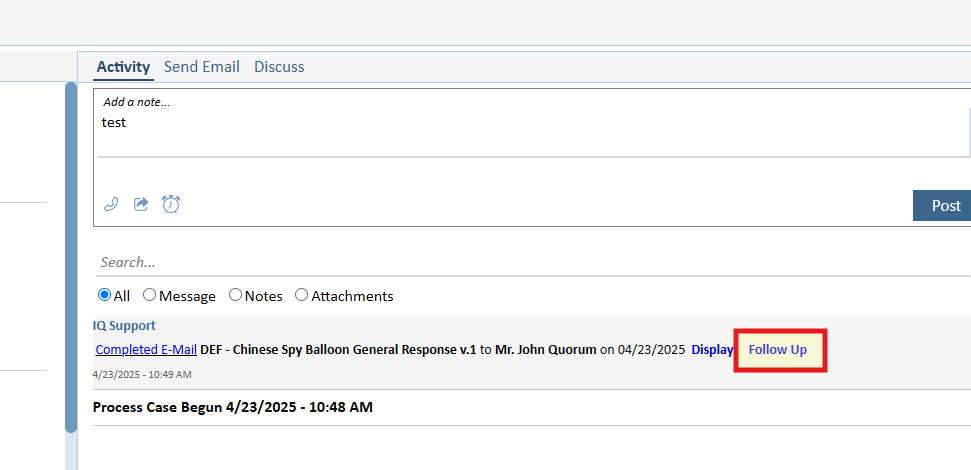Click the phone call icon under note
The height and width of the screenshot is (470, 971).
pyautogui.click(x=111, y=204)
